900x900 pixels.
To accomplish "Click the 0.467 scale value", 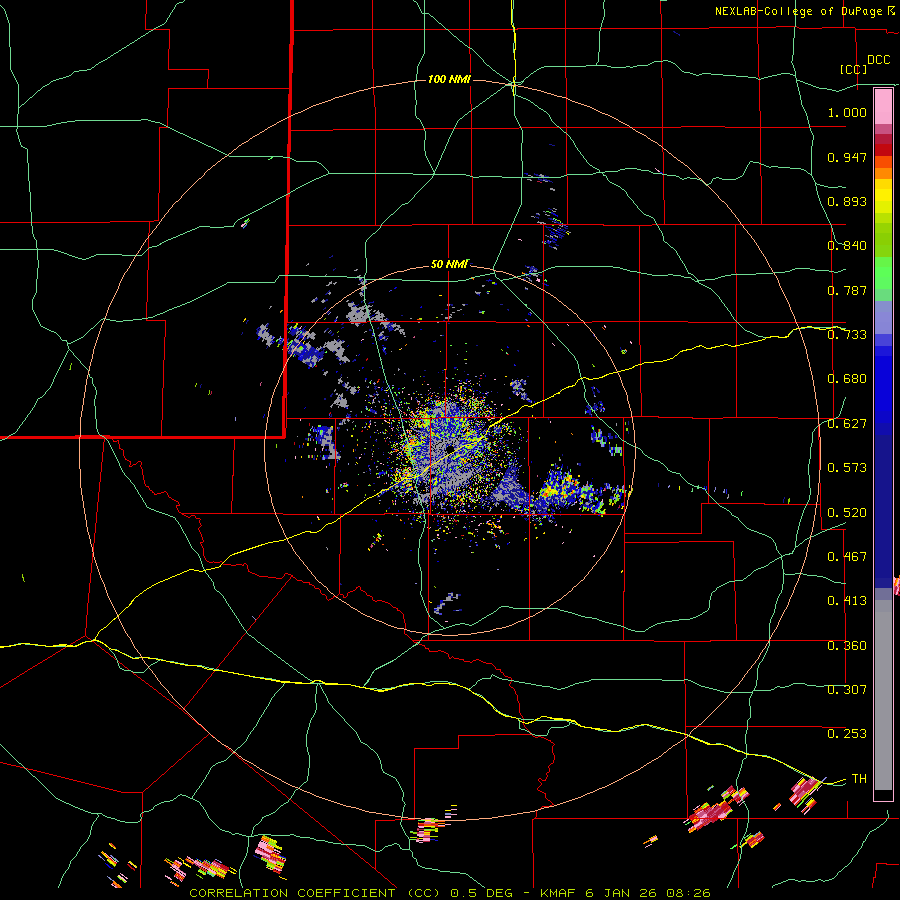I will 847,557.
